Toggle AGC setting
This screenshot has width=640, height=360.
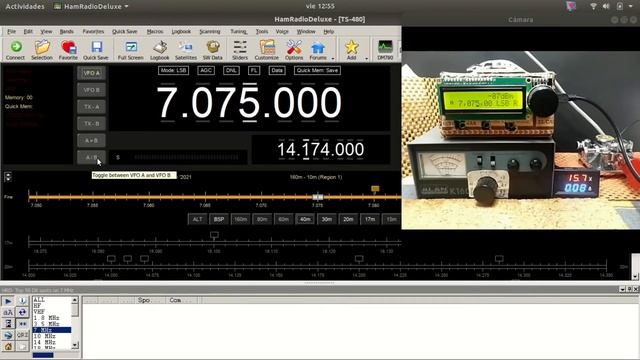point(206,70)
